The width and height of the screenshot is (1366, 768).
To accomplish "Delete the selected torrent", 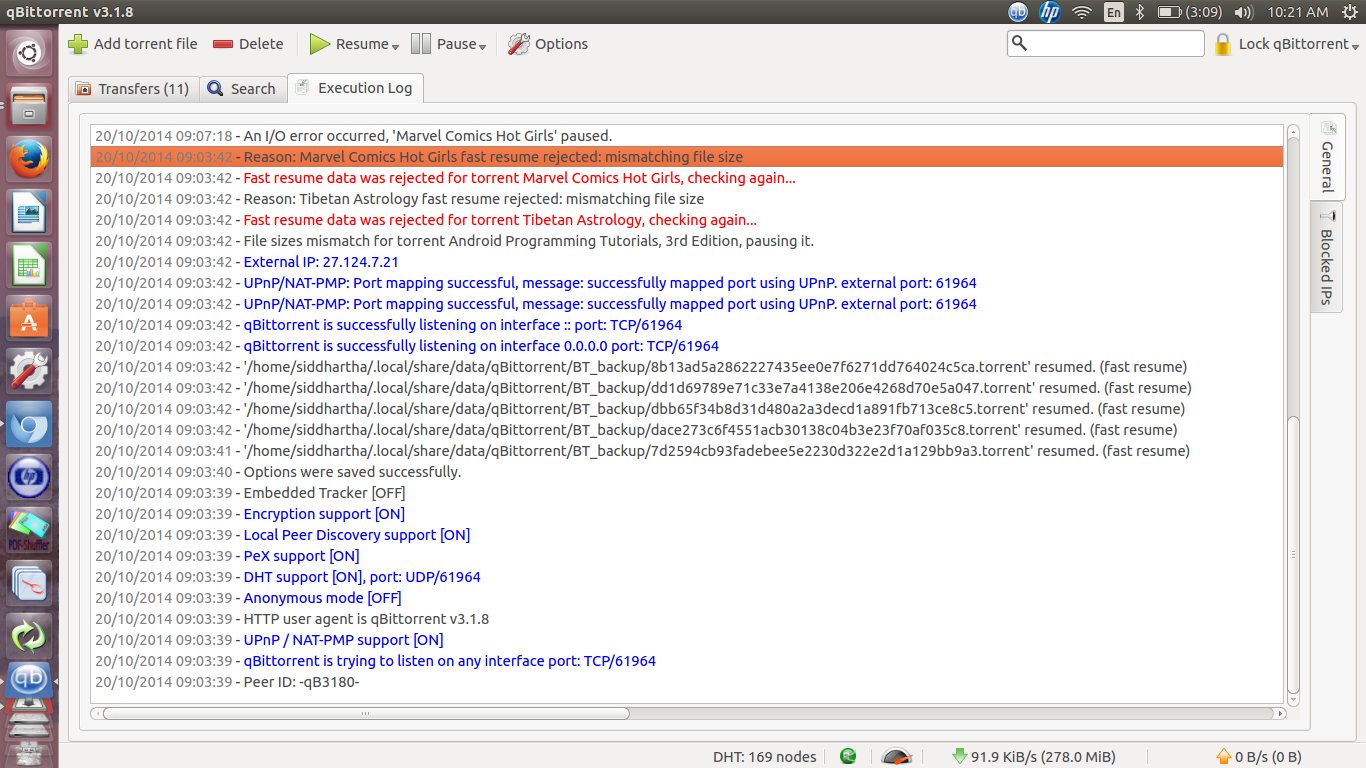I will click(x=248, y=44).
